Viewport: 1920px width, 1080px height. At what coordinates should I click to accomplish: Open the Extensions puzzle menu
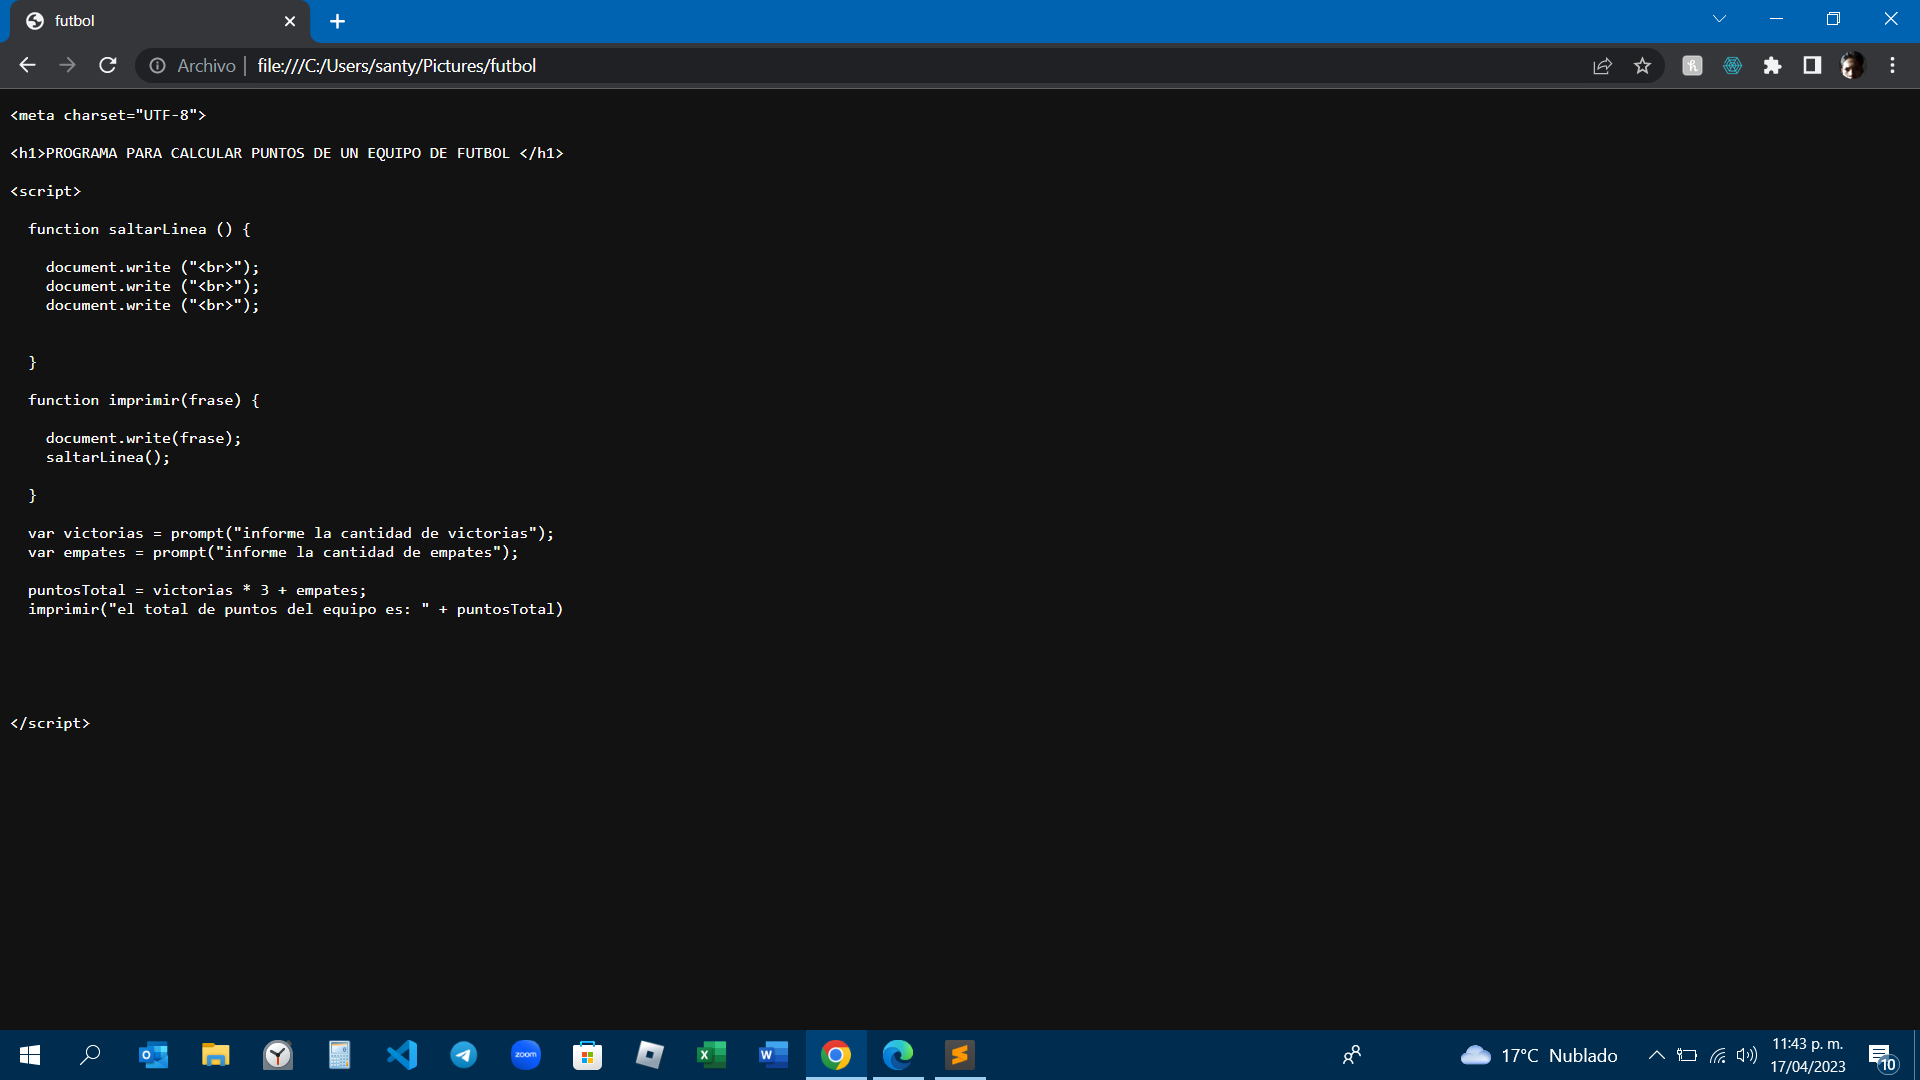point(1772,65)
